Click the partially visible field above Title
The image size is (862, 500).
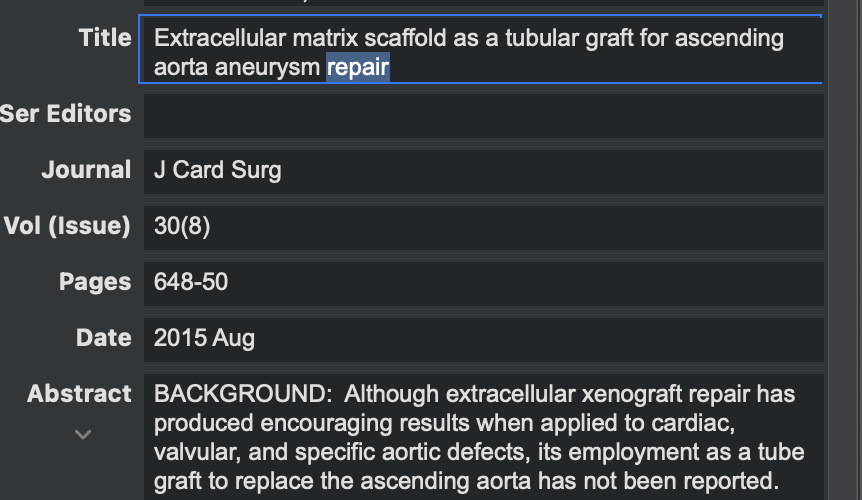click(x=484, y=3)
